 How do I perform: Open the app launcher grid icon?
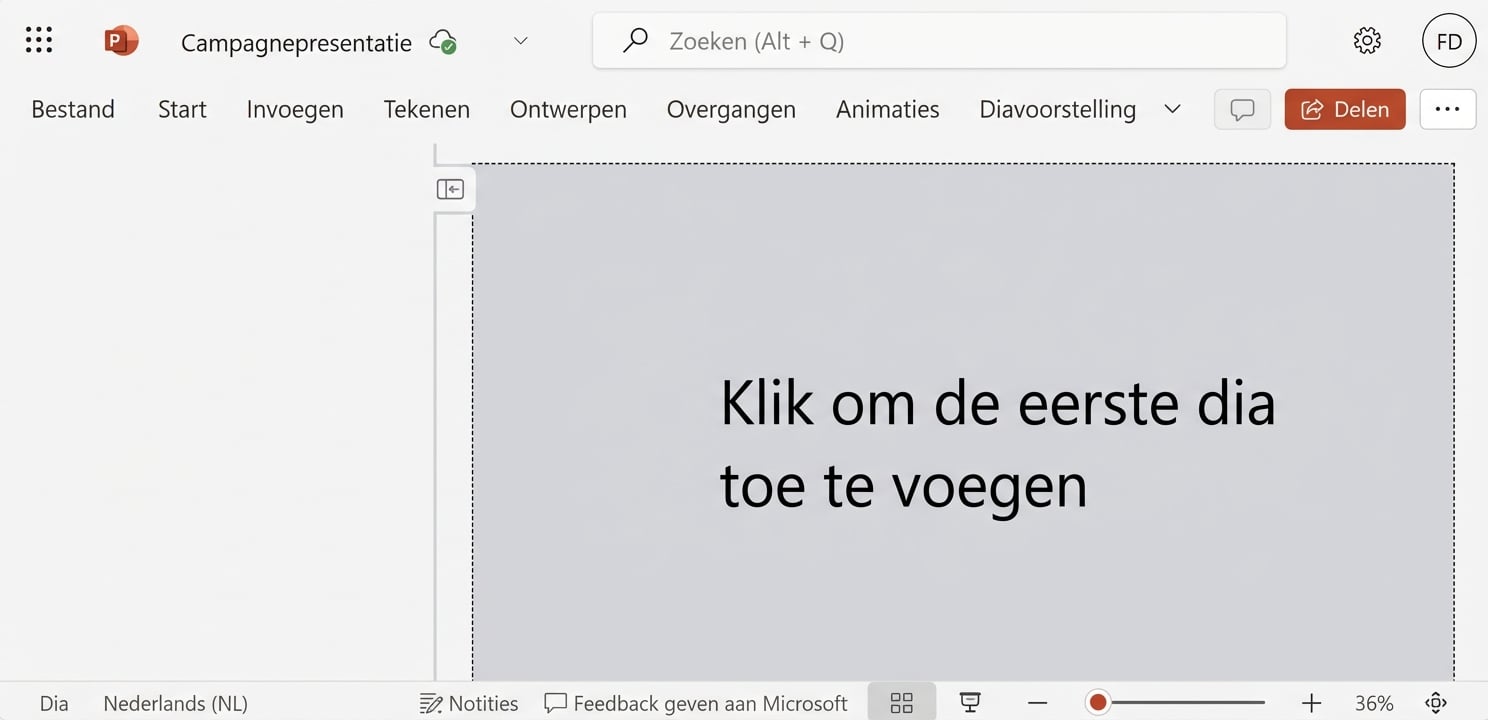38,40
